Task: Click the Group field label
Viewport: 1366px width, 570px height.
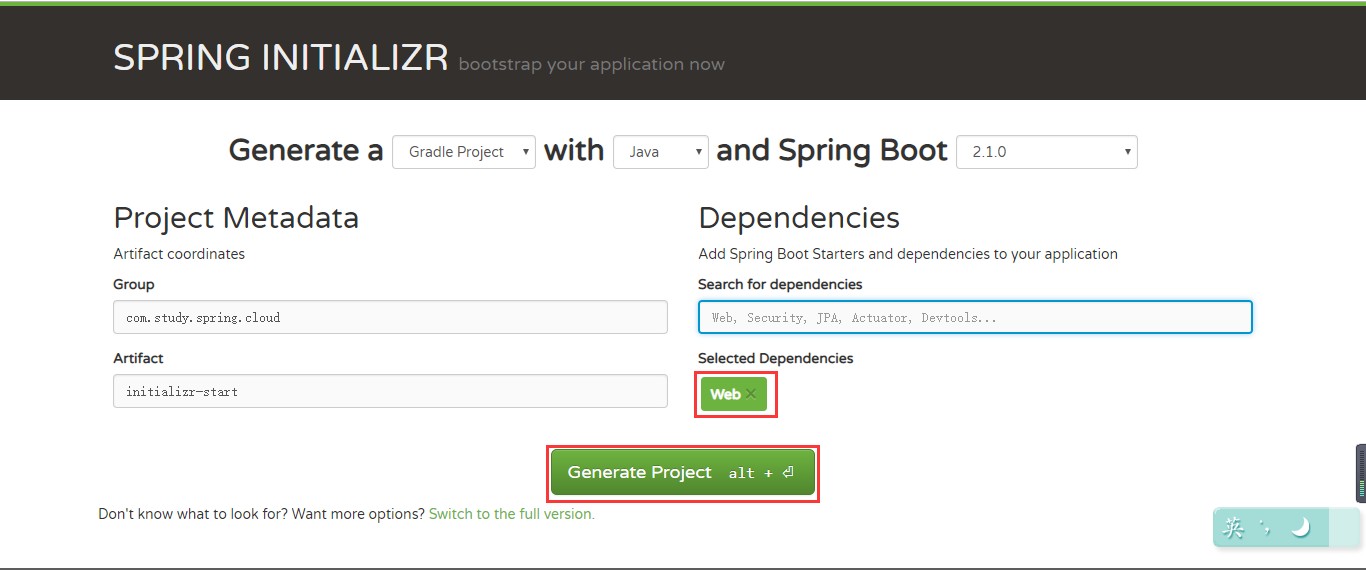Action: [x=134, y=284]
